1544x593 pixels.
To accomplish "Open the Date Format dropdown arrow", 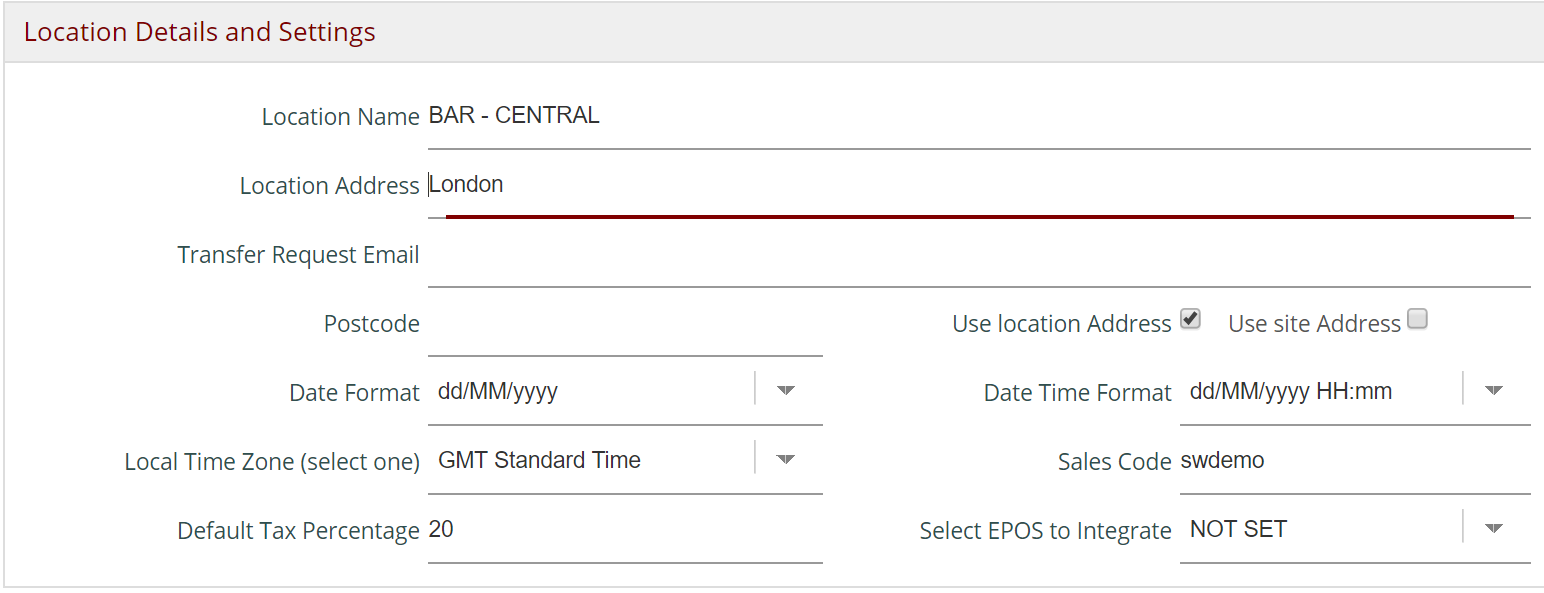I will pyautogui.click(x=786, y=390).
